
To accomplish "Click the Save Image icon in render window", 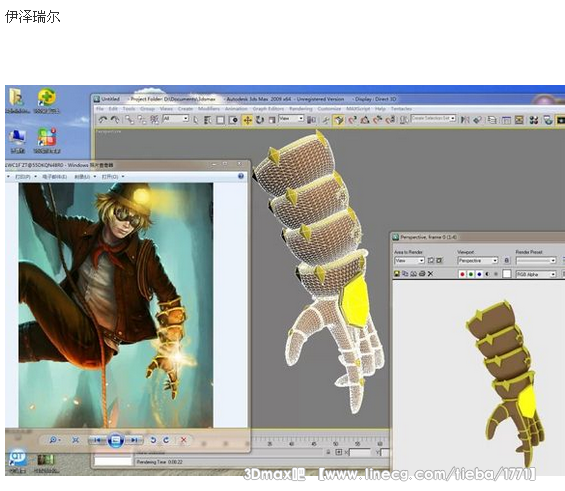I will click(397, 274).
